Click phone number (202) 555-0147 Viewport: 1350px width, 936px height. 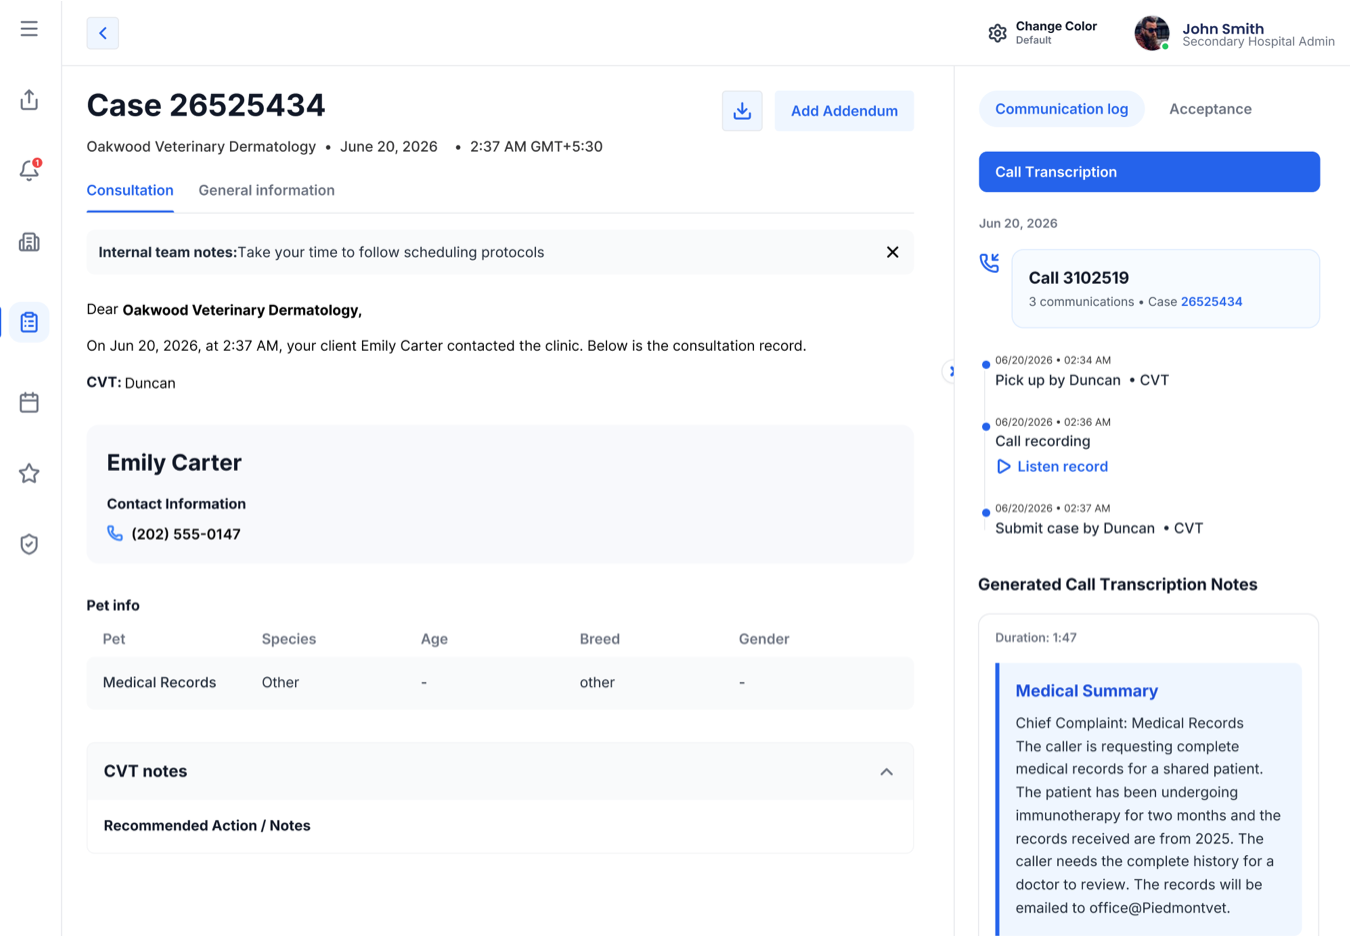pos(186,534)
